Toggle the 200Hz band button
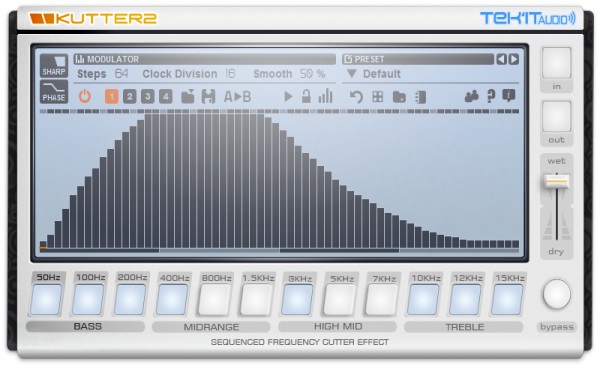600x370 pixels. tap(130, 300)
